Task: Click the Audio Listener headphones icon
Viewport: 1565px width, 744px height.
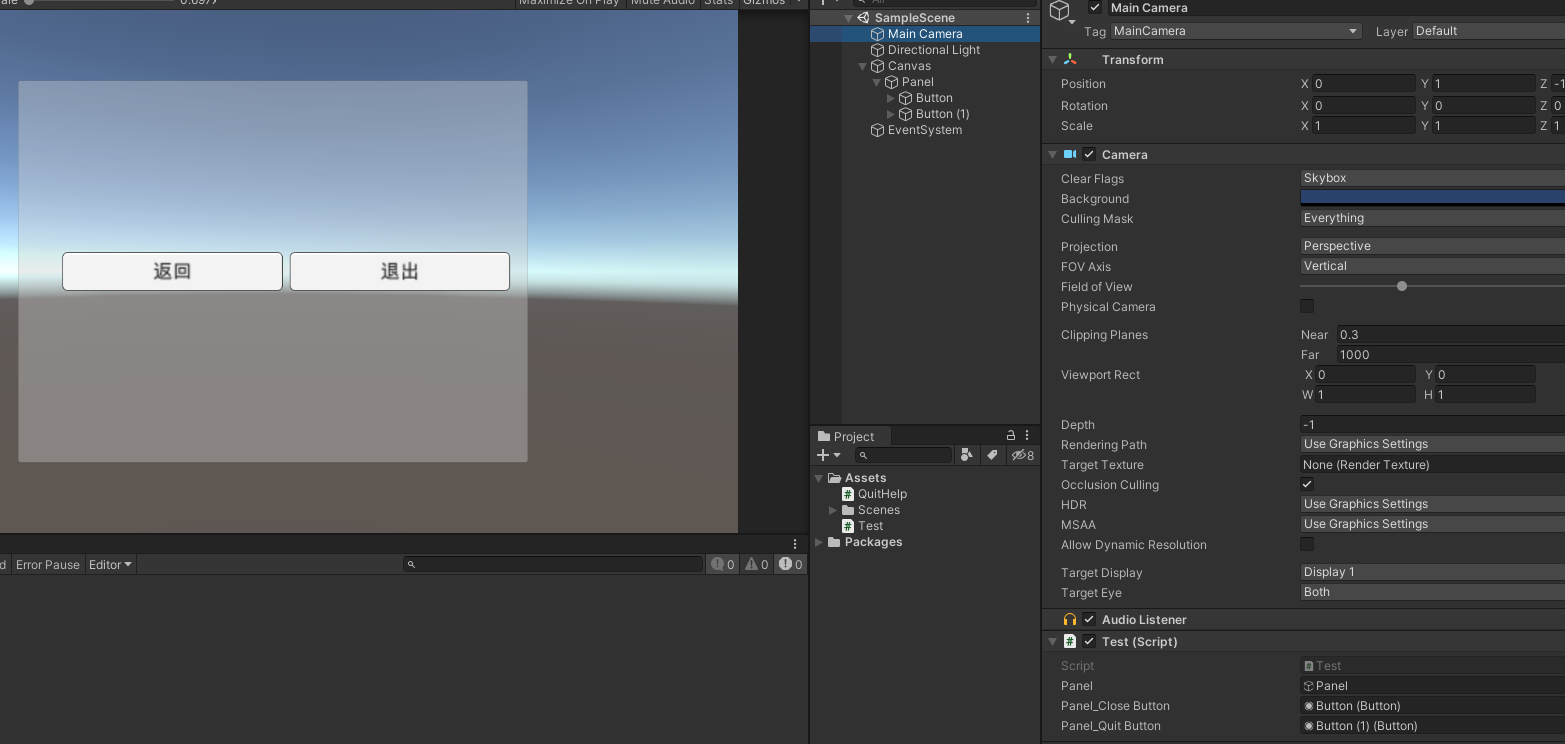Action: pos(1070,620)
